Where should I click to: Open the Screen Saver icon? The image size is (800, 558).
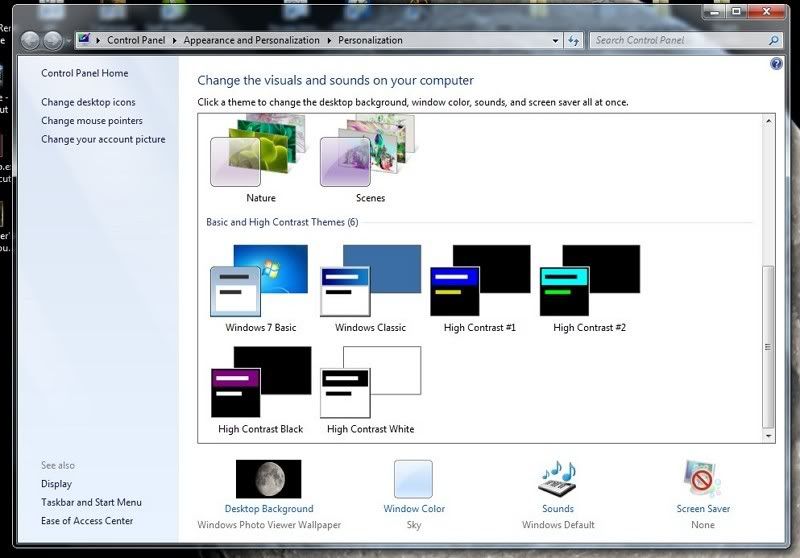point(703,478)
